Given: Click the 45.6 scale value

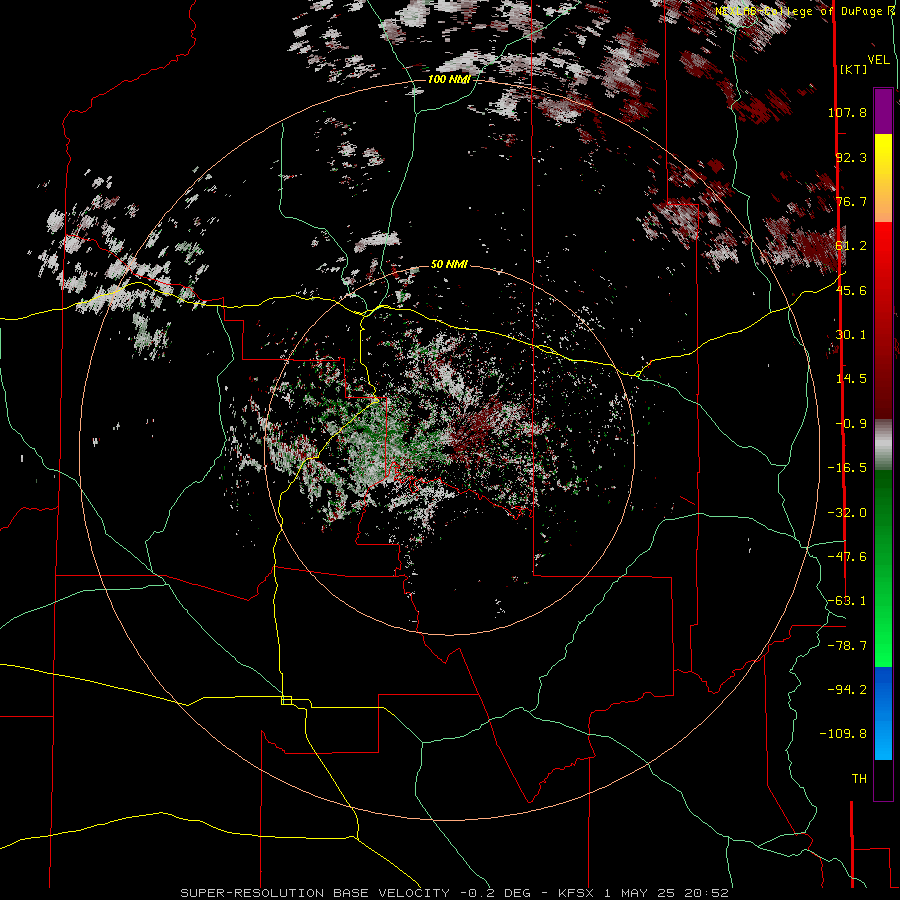Looking at the screenshot, I should point(851,290).
